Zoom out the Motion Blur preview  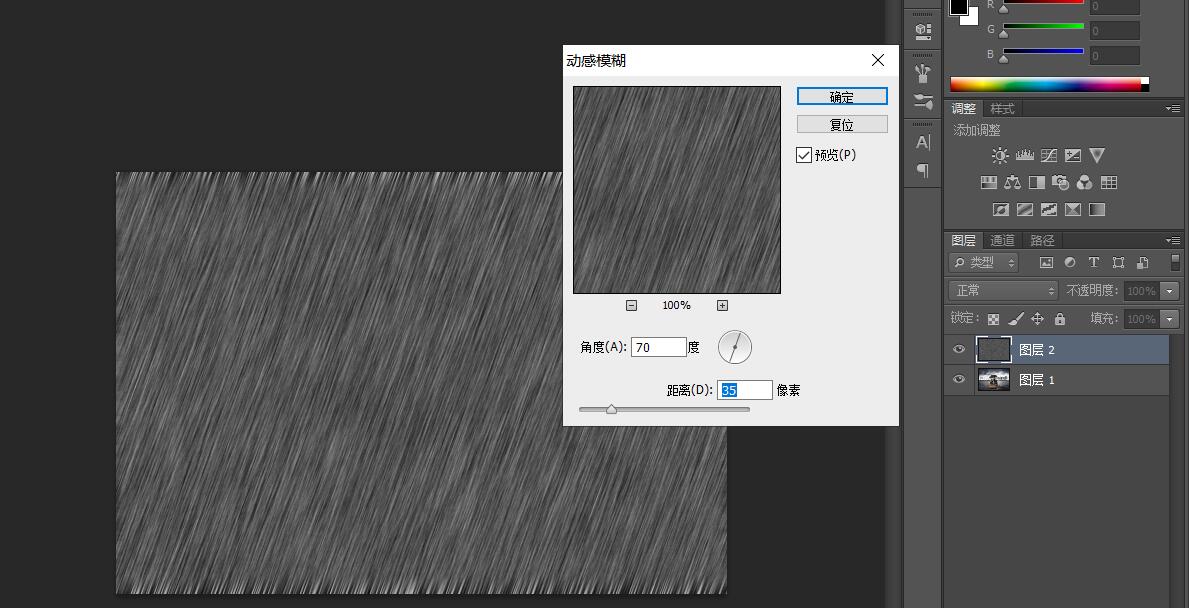[633, 305]
